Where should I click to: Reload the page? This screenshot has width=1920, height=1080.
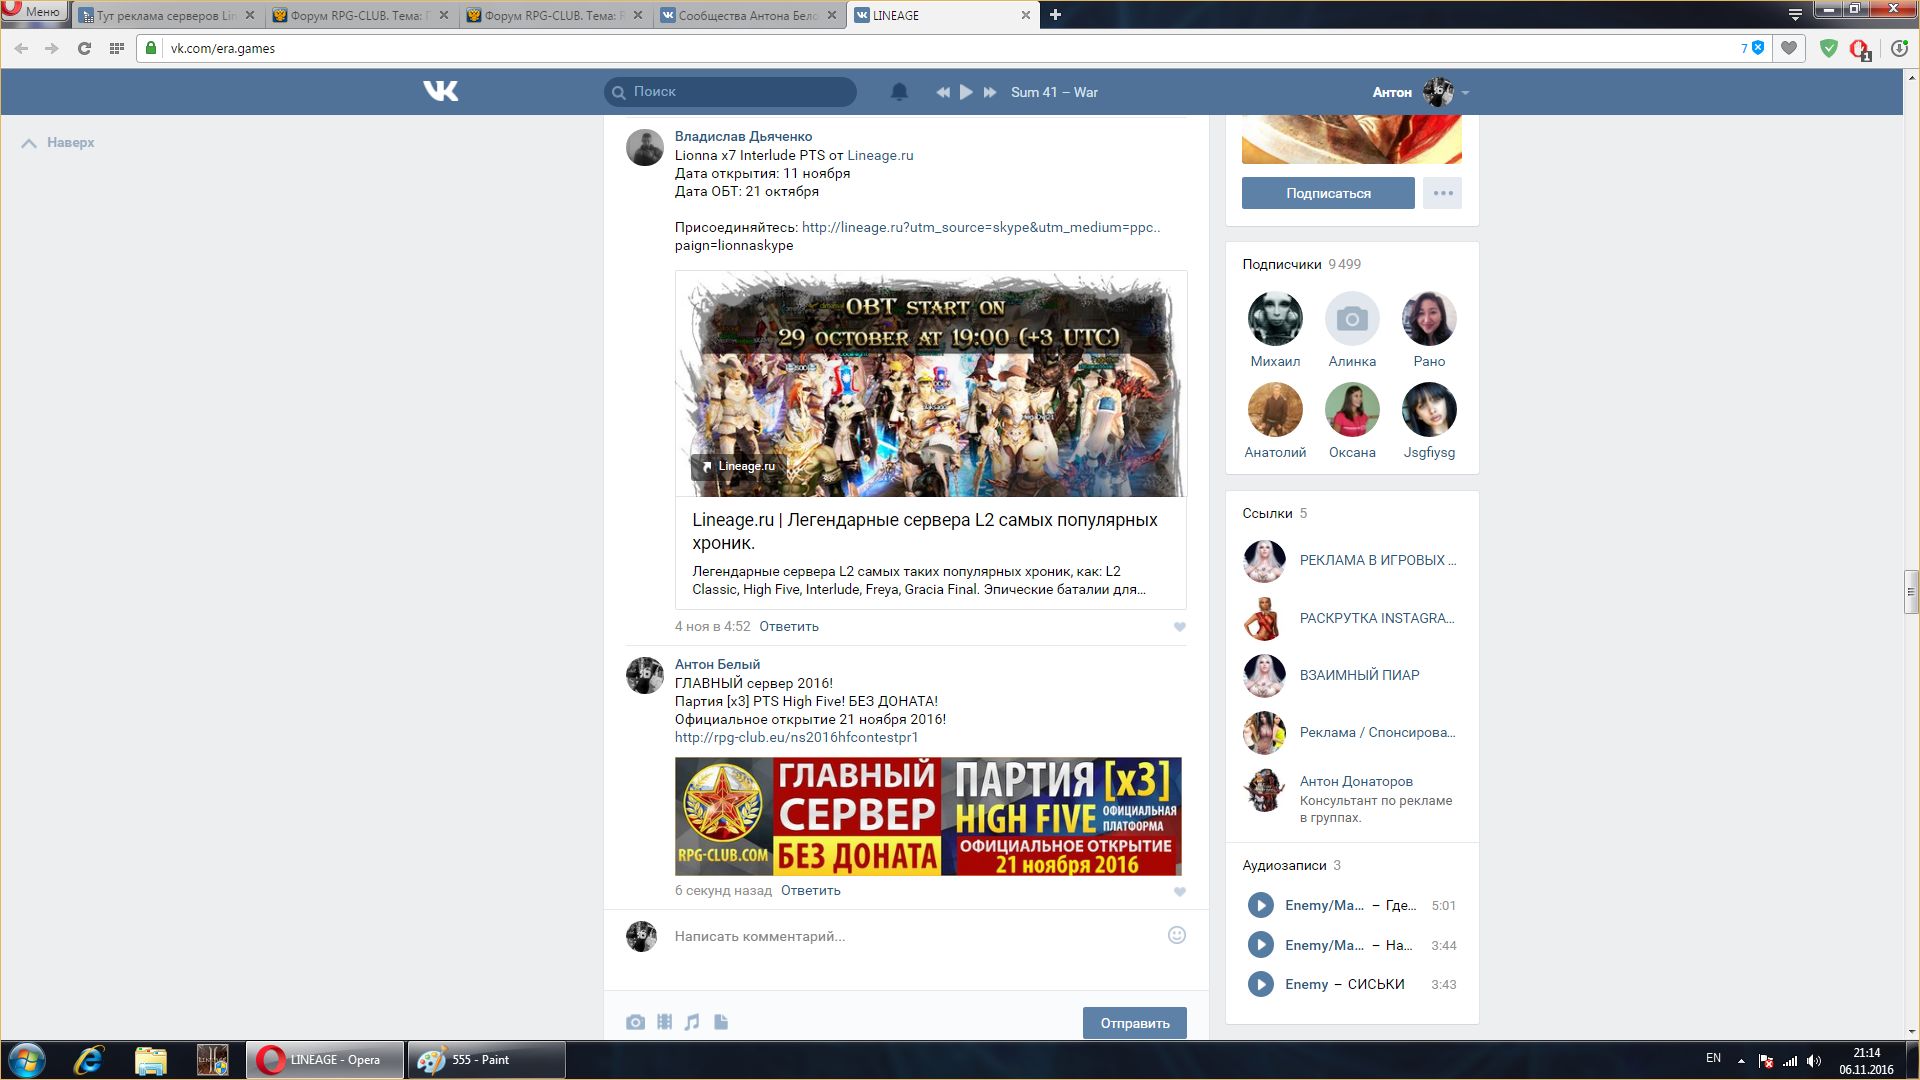pyautogui.click(x=84, y=48)
